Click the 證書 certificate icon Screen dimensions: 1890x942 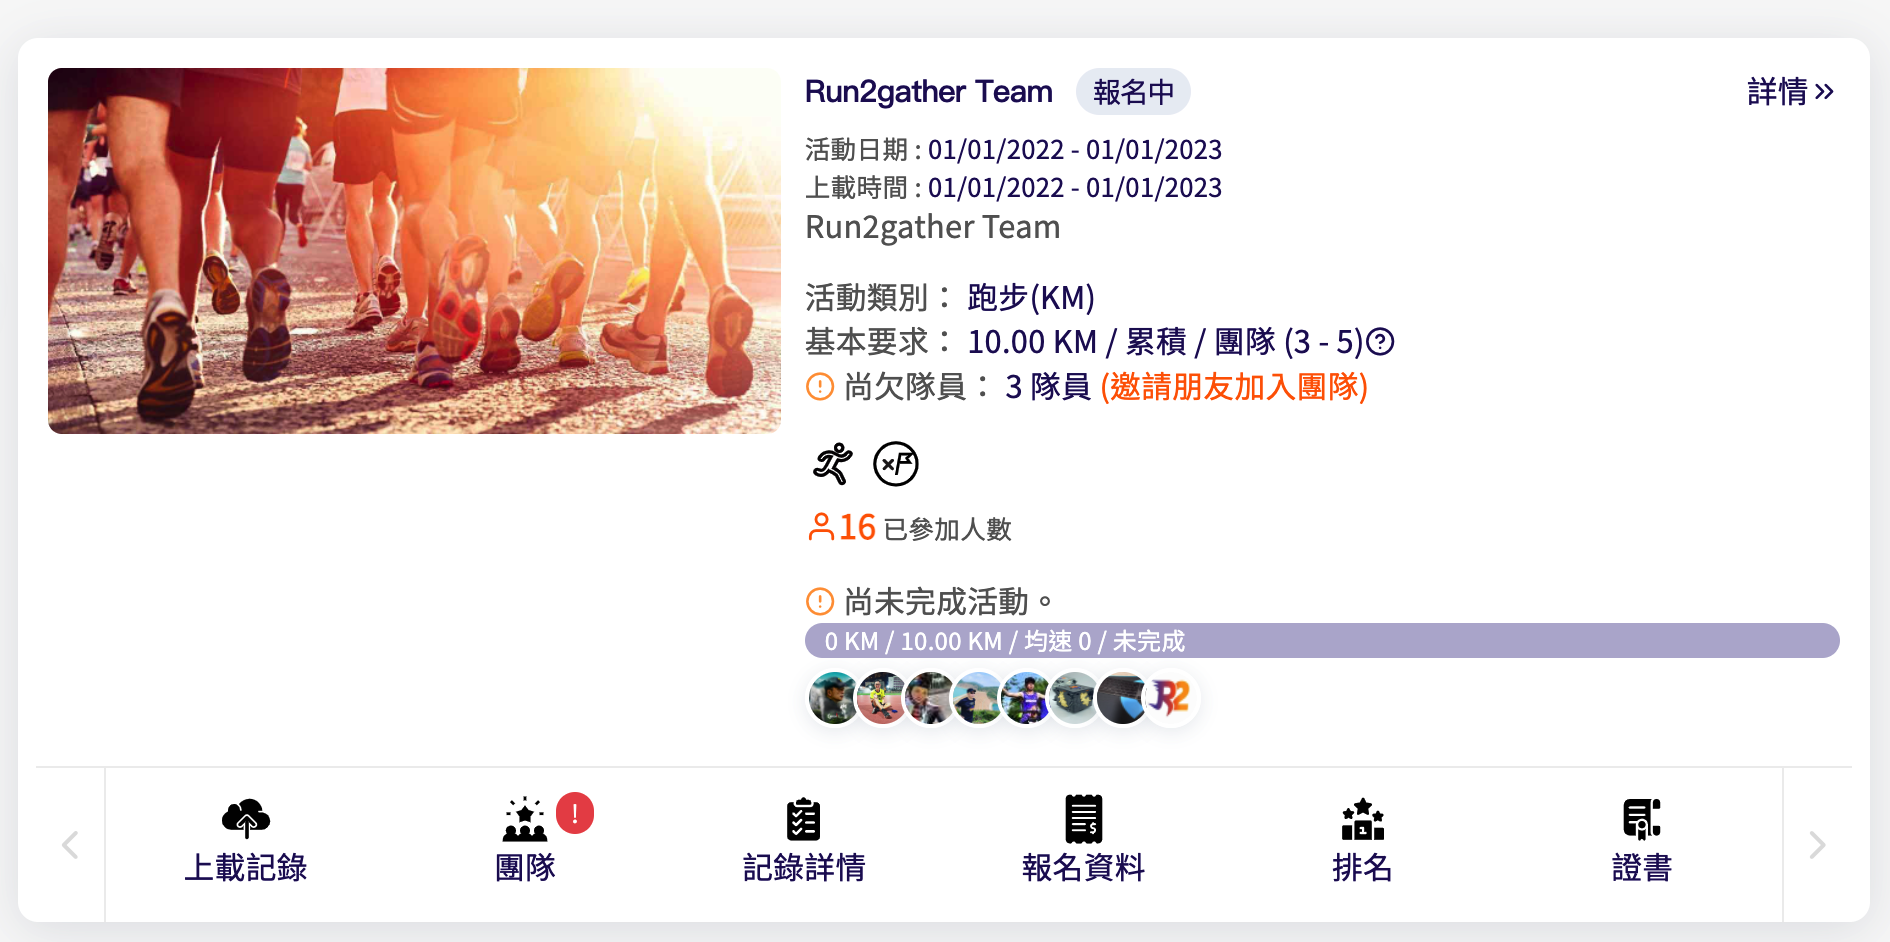pyautogui.click(x=1641, y=819)
